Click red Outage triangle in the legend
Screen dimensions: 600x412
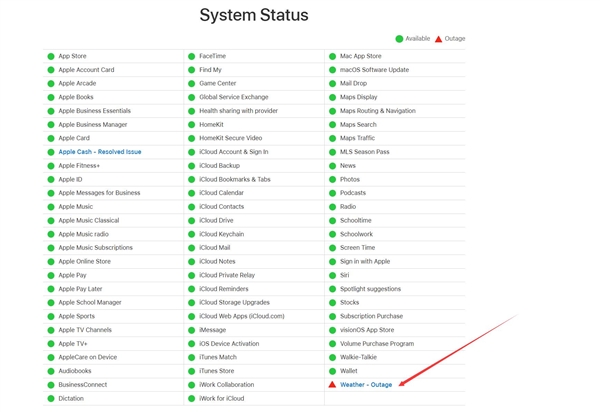point(438,38)
